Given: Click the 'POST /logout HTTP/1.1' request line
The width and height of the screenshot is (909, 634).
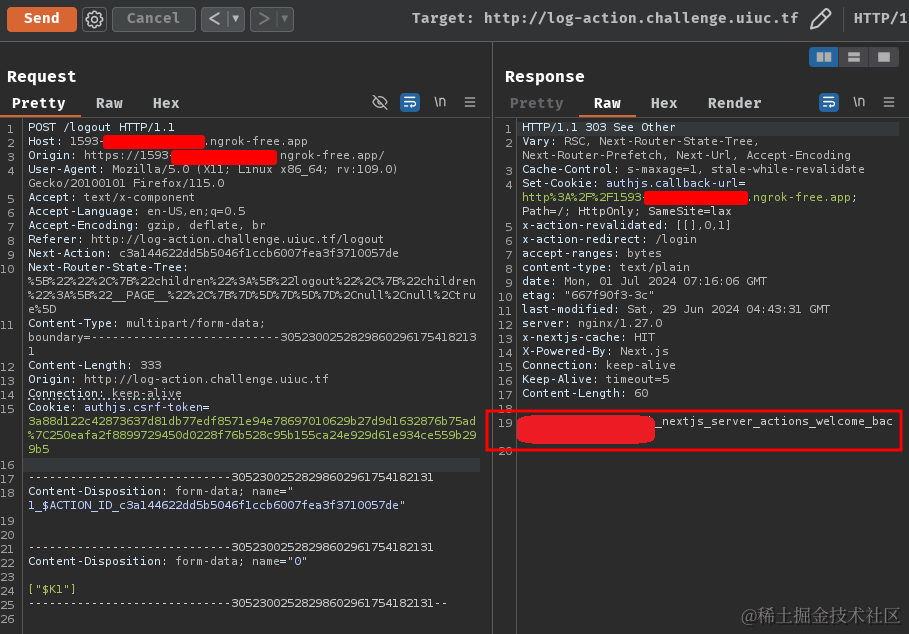Looking at the screenshot, I should pos(101,127).
